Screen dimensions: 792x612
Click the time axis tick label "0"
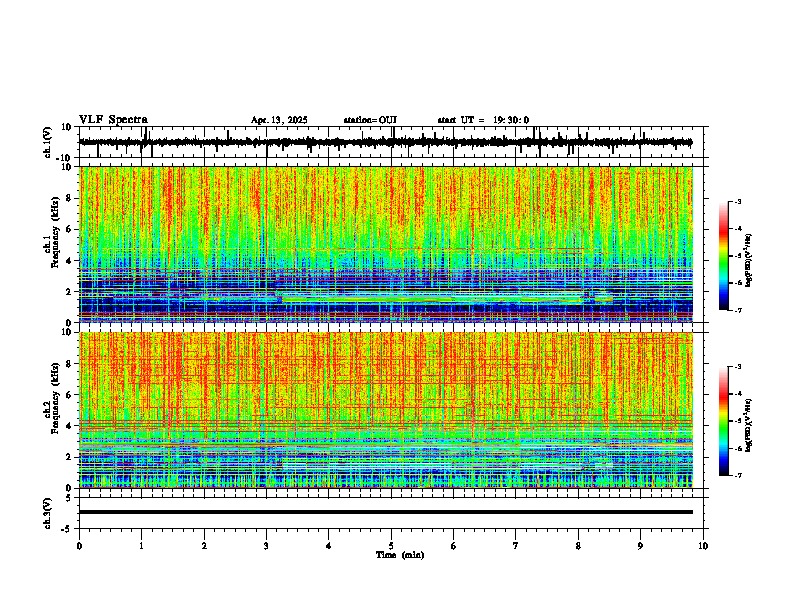[x=79, y=546]
